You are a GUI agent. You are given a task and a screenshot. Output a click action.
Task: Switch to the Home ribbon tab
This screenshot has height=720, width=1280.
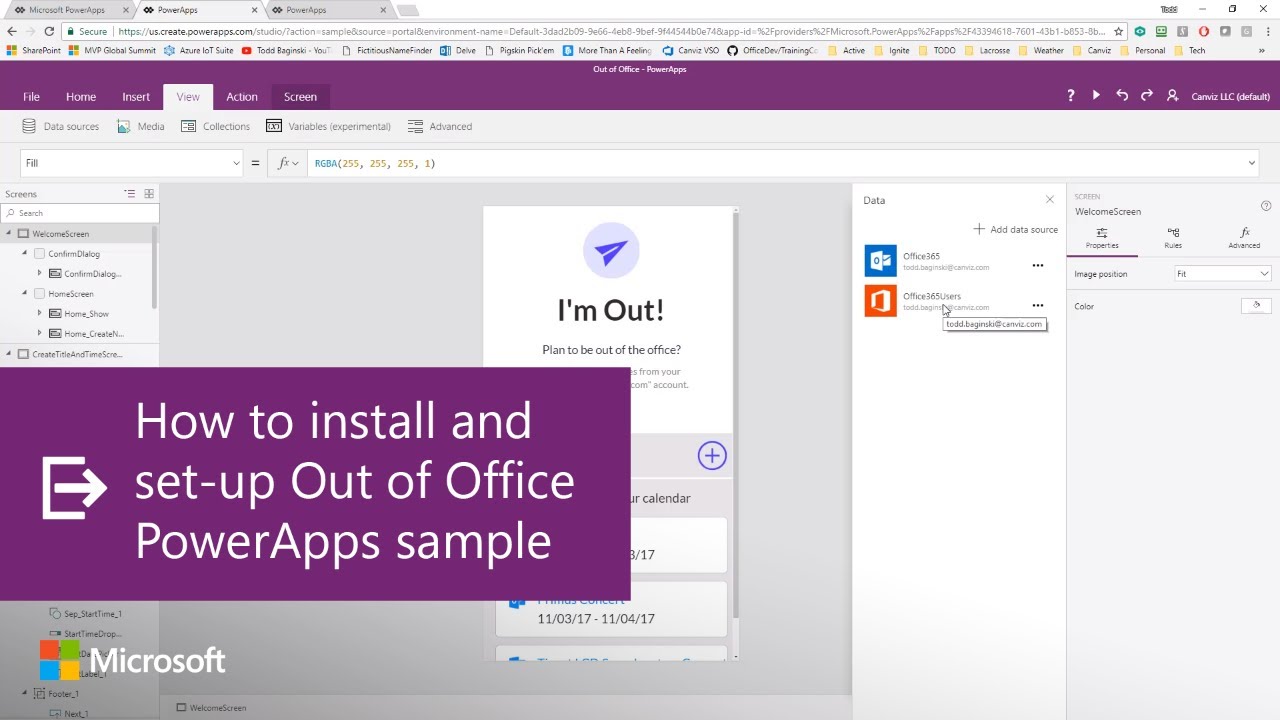point(81,97)
